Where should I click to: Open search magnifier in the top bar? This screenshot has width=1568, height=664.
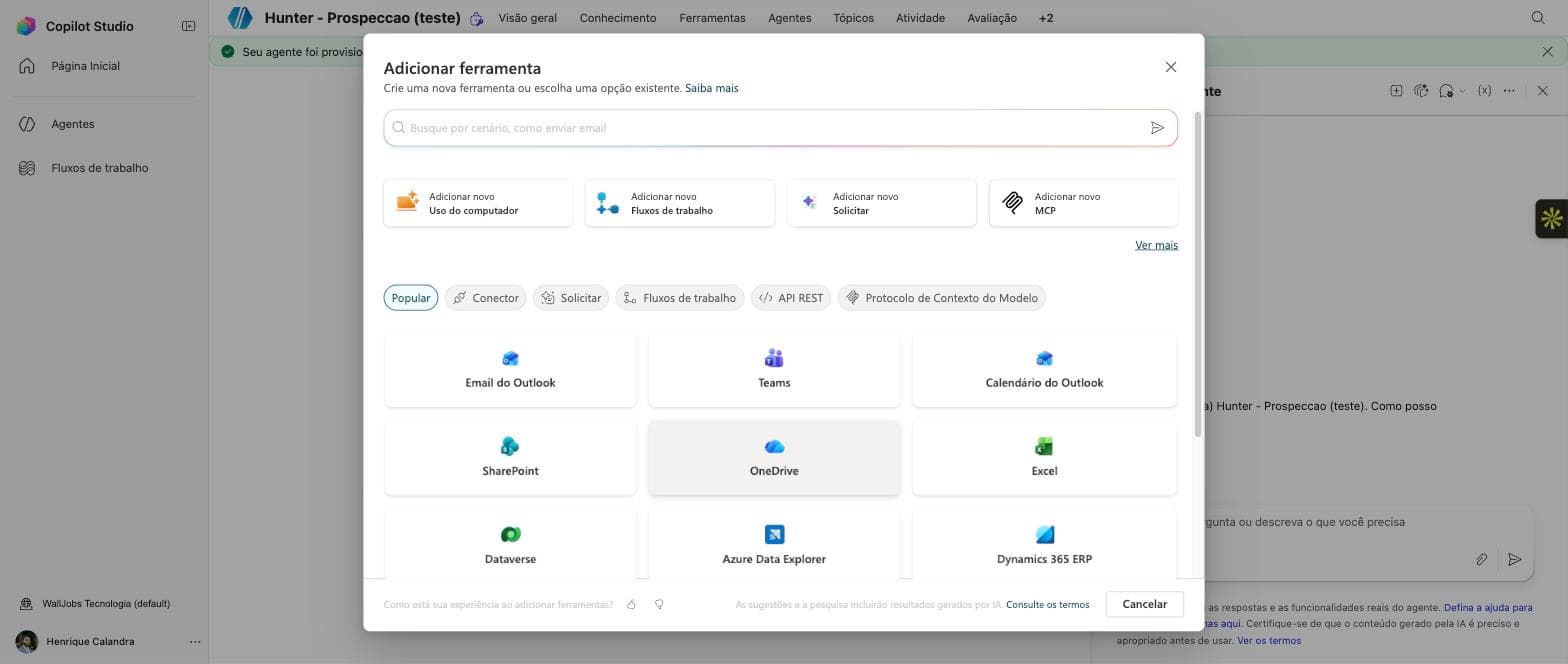tap(1539, 18)
